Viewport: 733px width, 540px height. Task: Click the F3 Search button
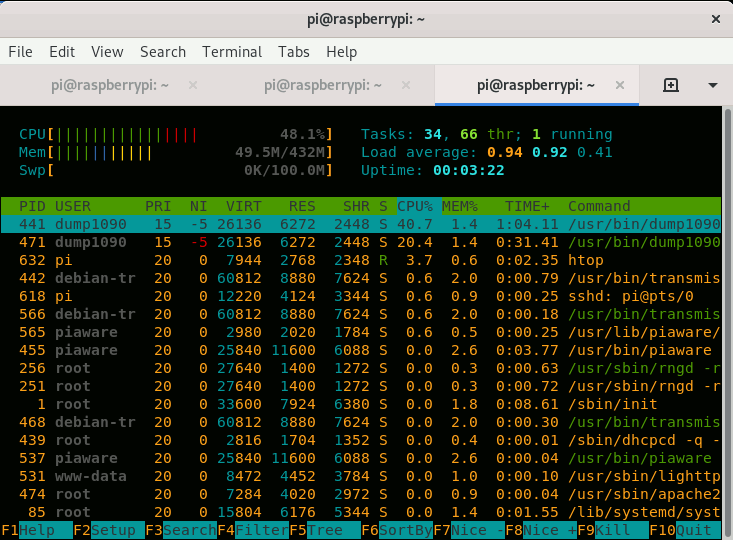tap(180, 530)
